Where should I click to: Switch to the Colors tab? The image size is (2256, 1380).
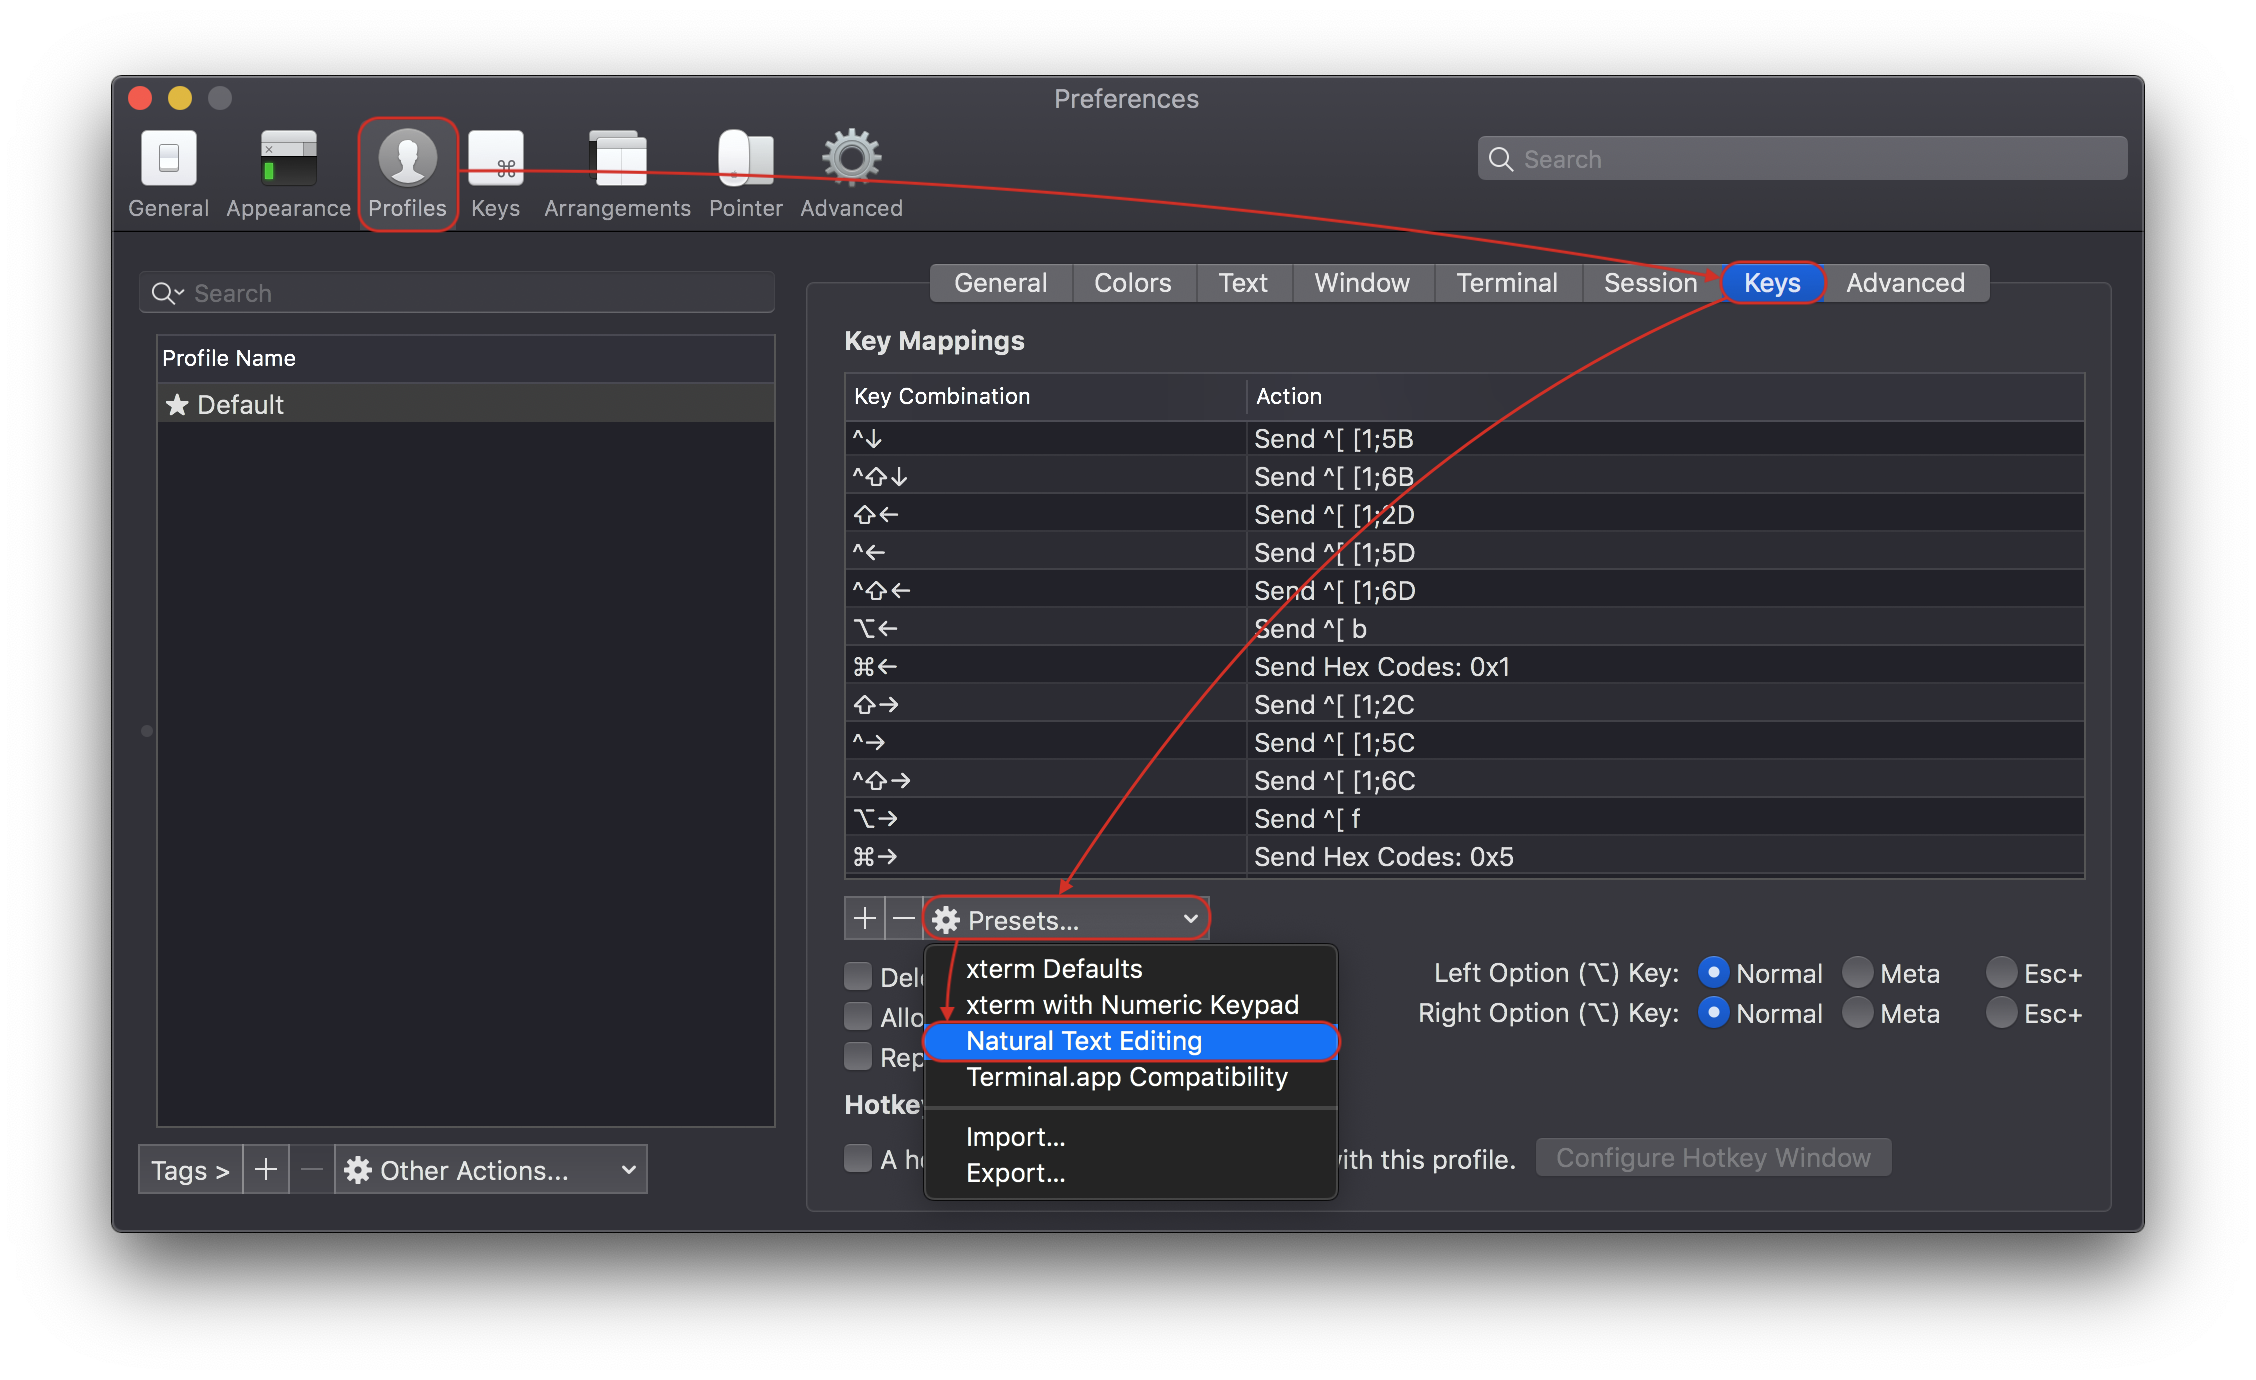click(1132, 283)
